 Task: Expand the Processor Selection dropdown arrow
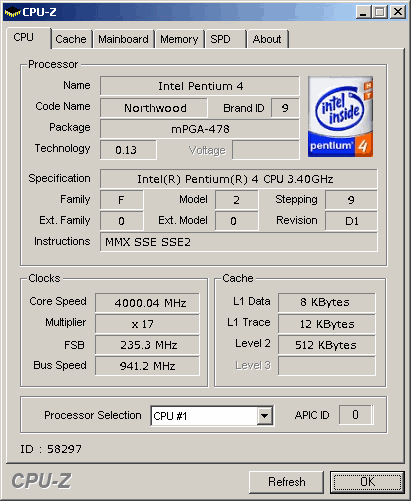[265, 416]
